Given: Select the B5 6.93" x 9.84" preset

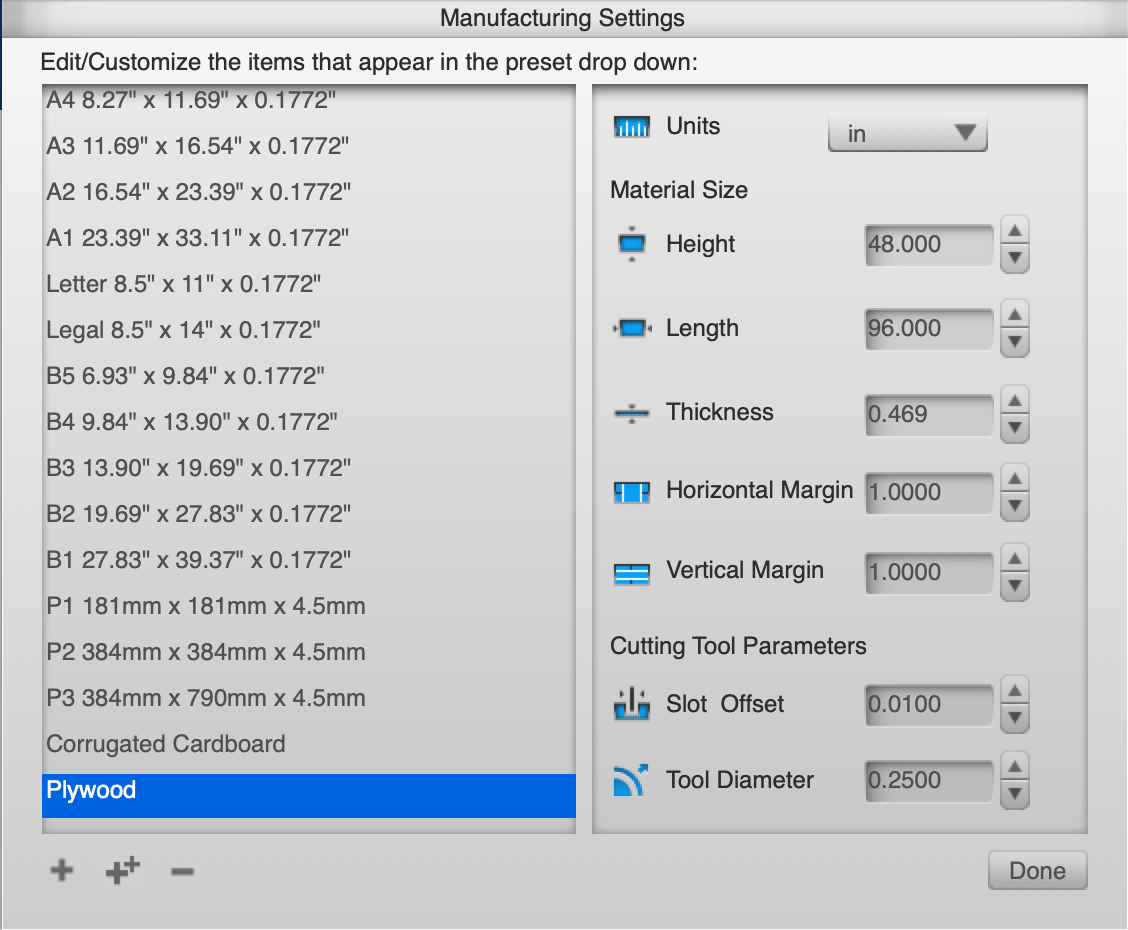Looking at the screenshot, I should pos(309,376).
